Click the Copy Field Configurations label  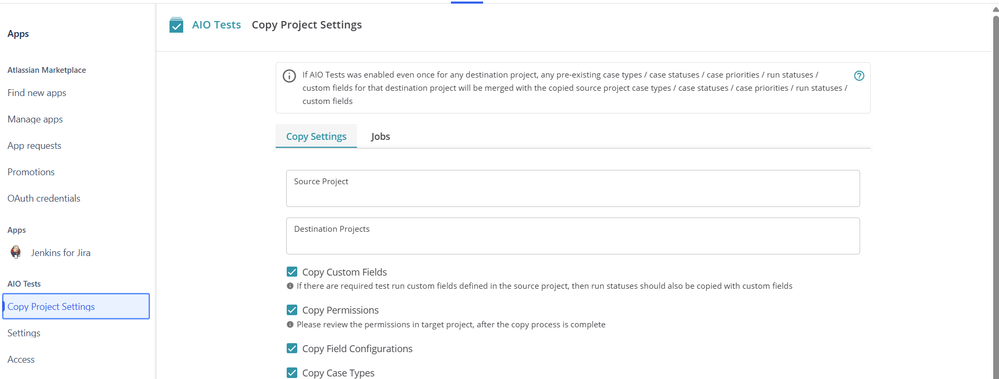coord(357,348)
